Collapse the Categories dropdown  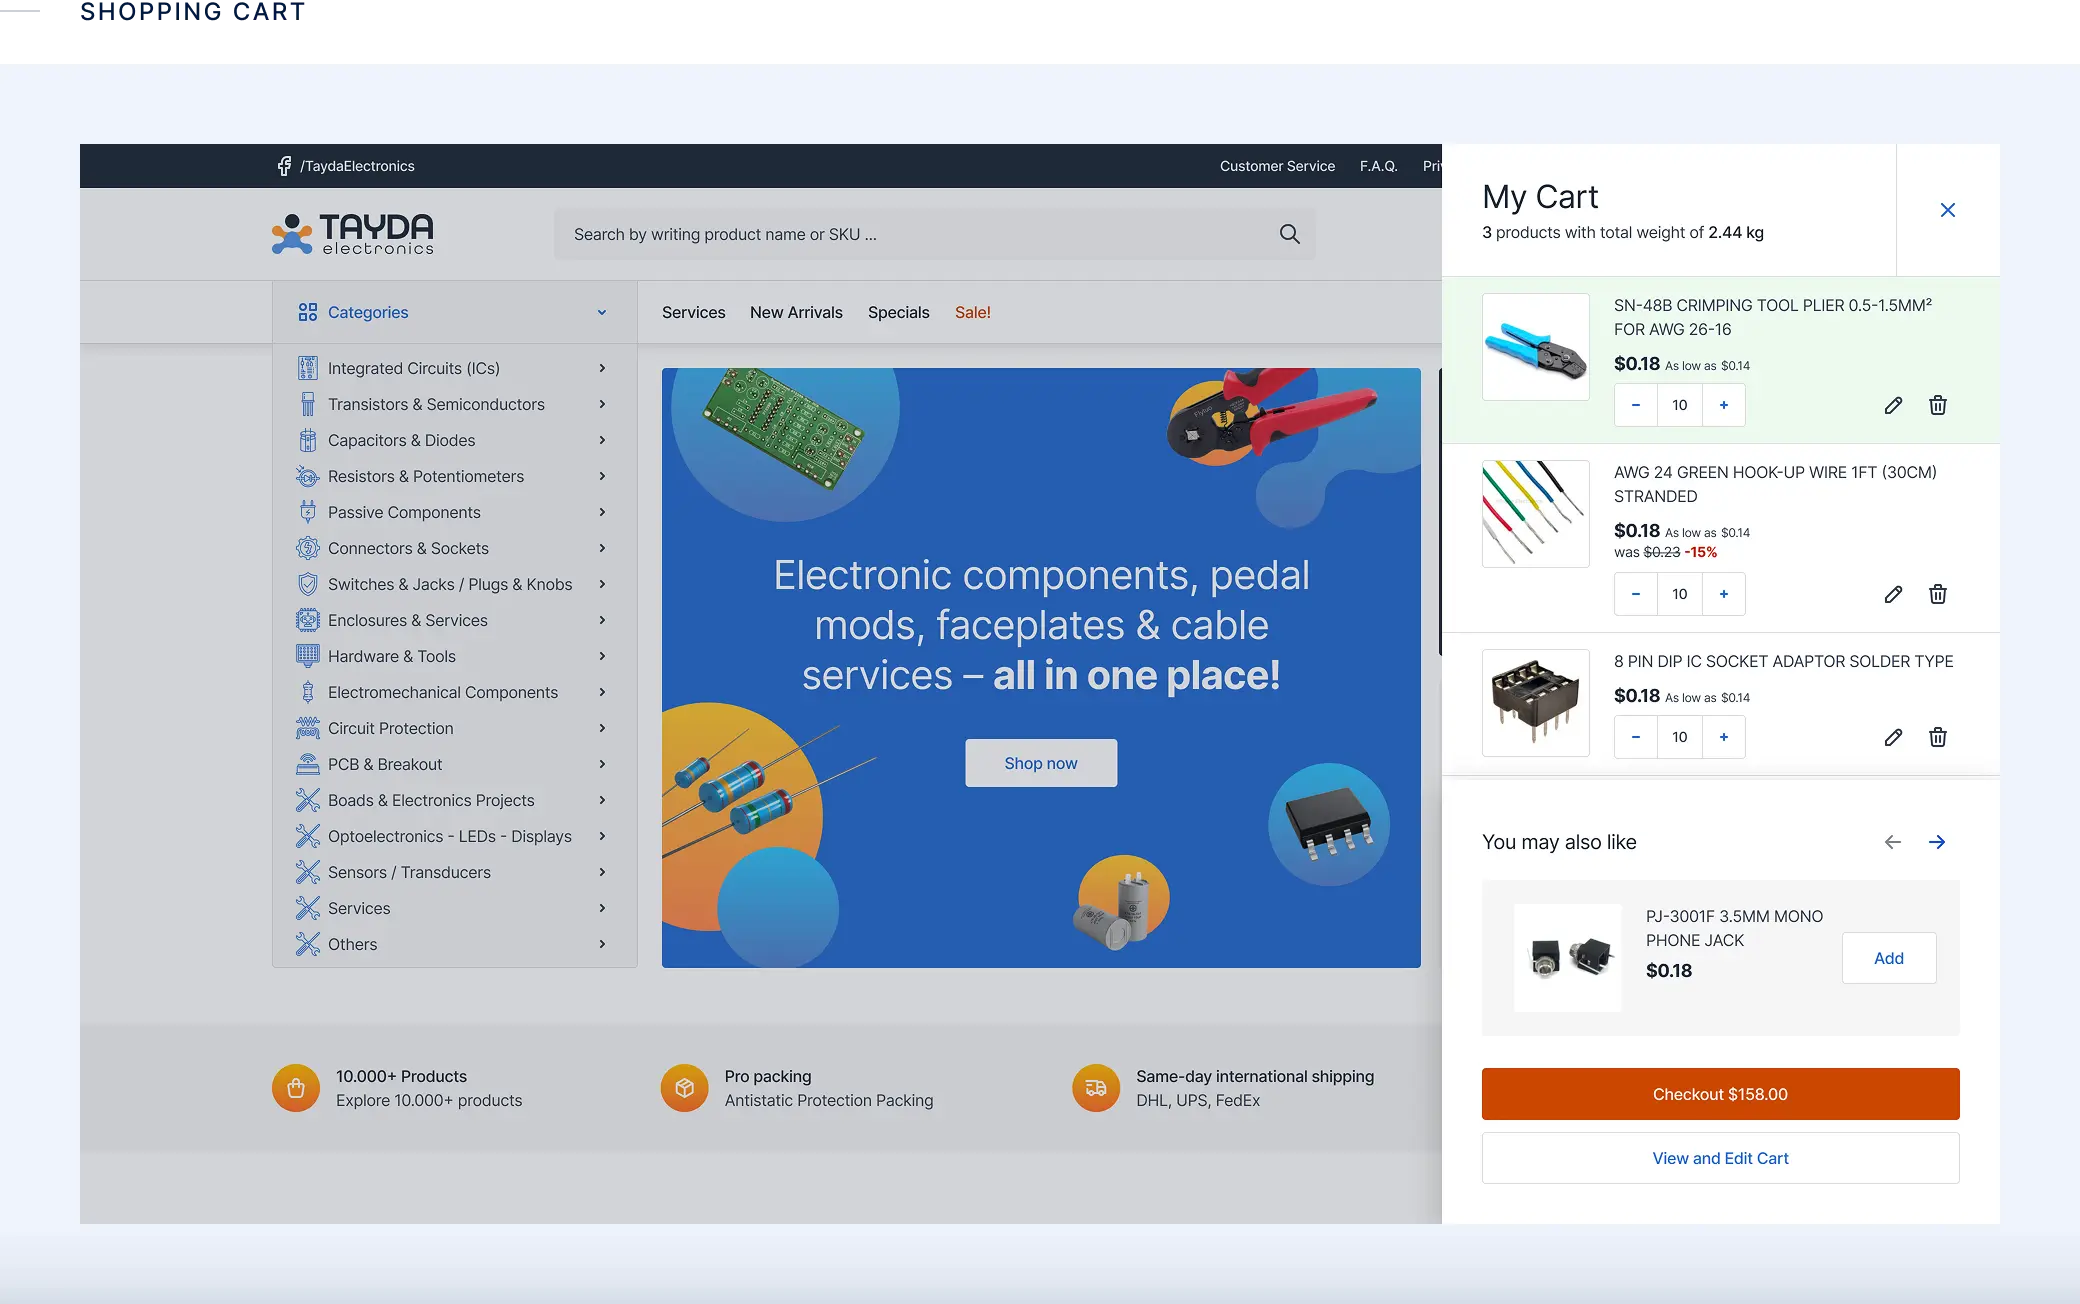(601, 312)
